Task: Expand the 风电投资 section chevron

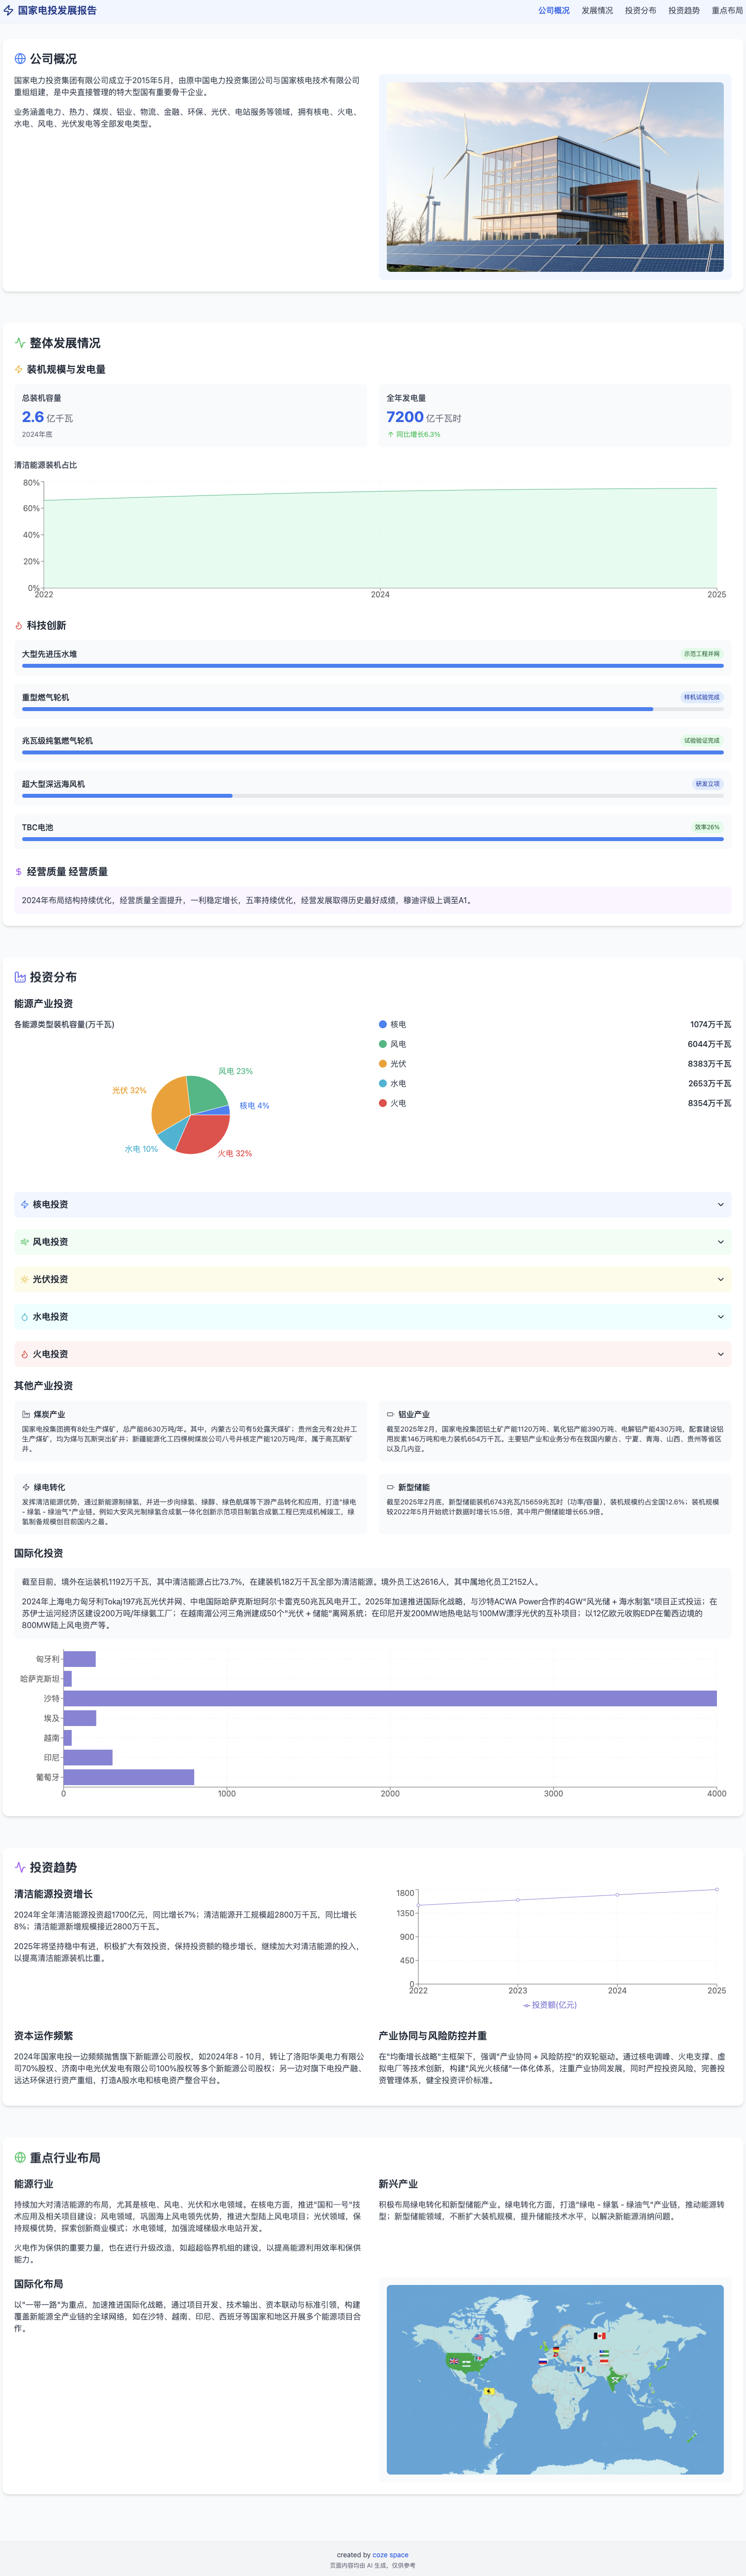Action: click(721, 1242)
